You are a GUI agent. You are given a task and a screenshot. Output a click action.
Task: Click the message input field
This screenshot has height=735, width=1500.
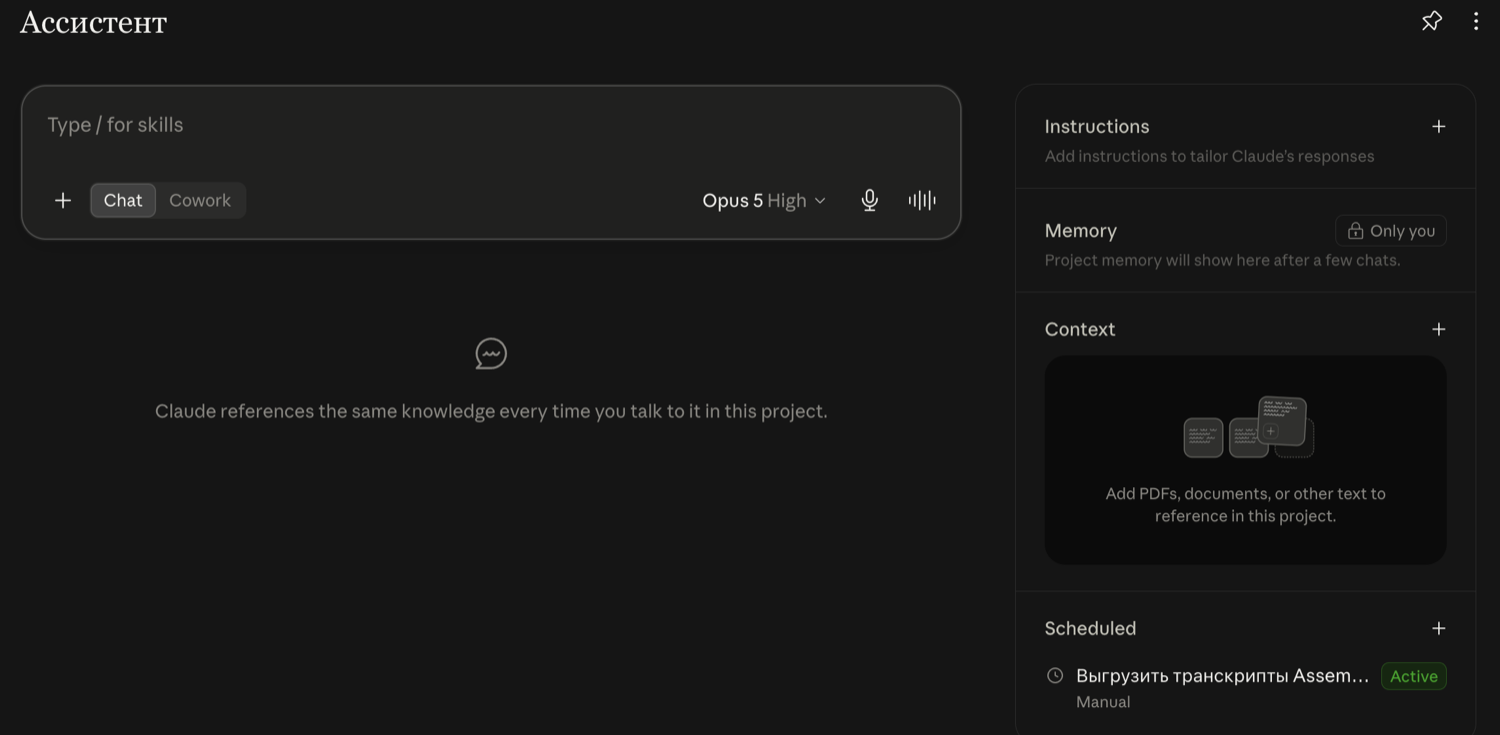coord(490,125)
